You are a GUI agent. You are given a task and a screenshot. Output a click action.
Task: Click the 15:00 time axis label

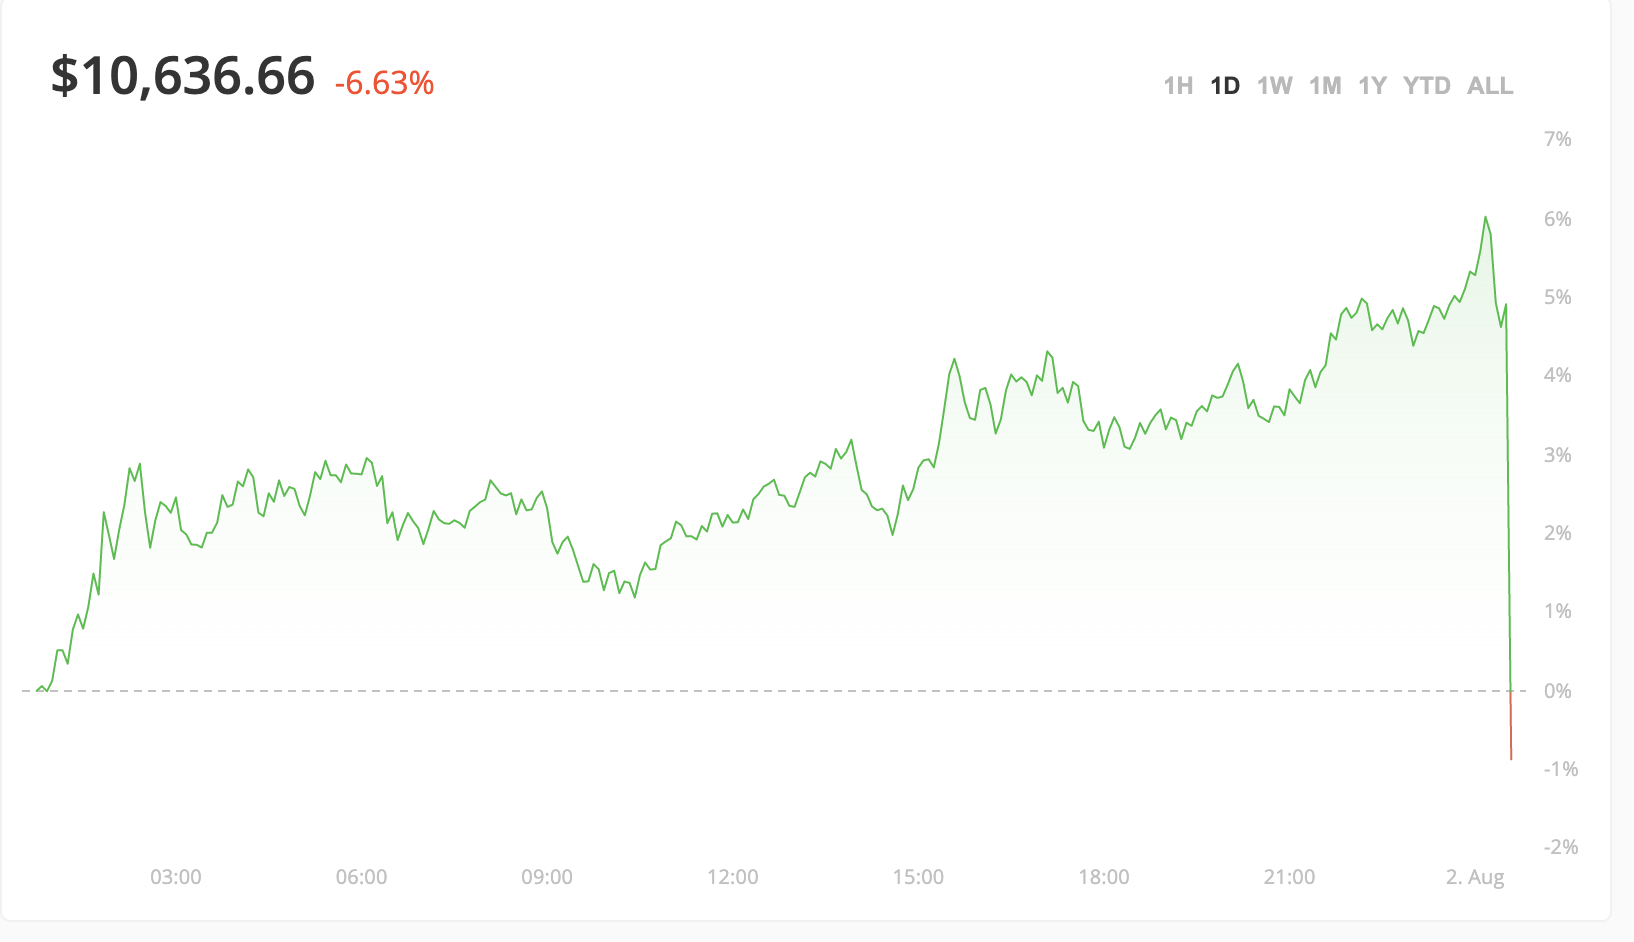point(918,877)
